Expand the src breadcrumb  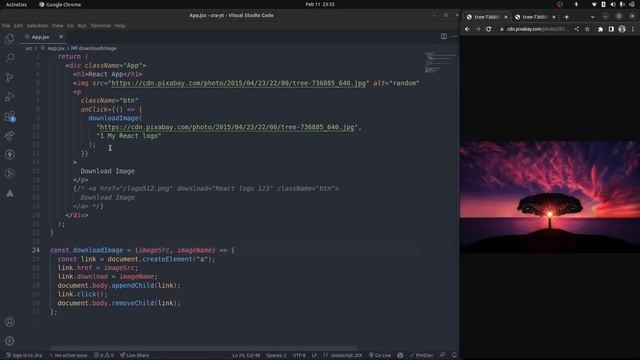tap(29, 48)
